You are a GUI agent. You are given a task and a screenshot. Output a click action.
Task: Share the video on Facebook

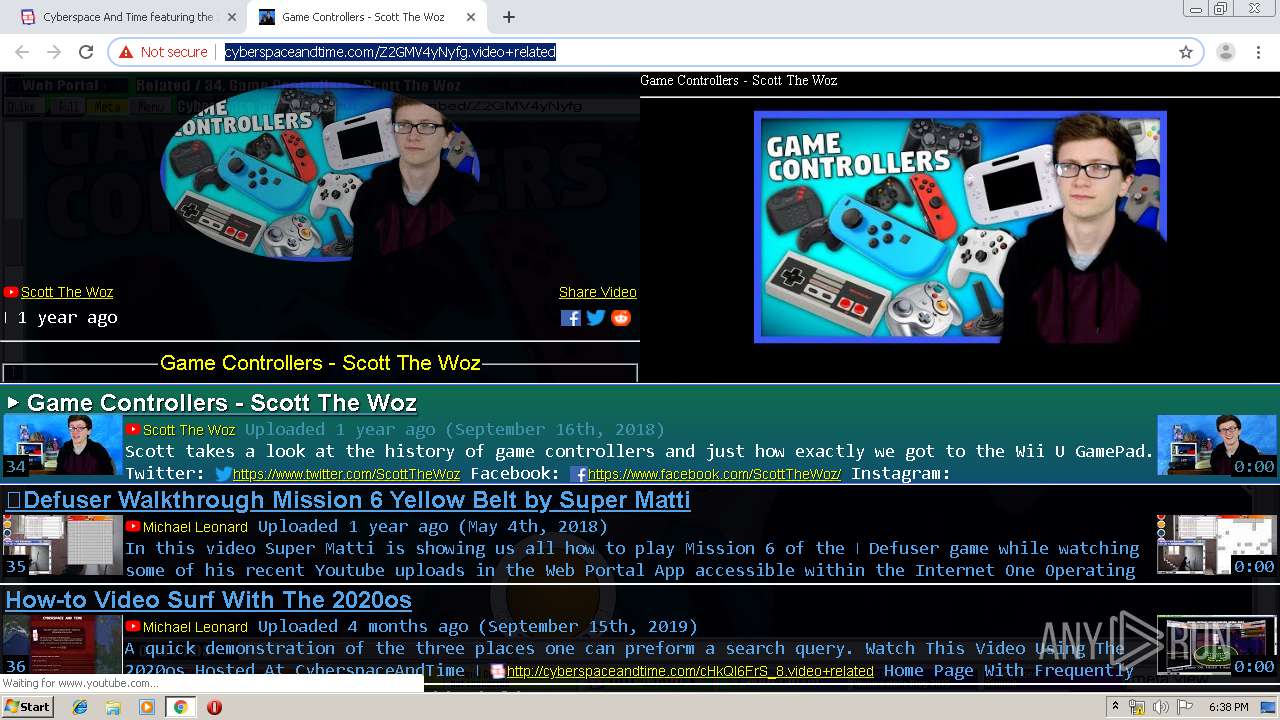click(x=571, y=318)
